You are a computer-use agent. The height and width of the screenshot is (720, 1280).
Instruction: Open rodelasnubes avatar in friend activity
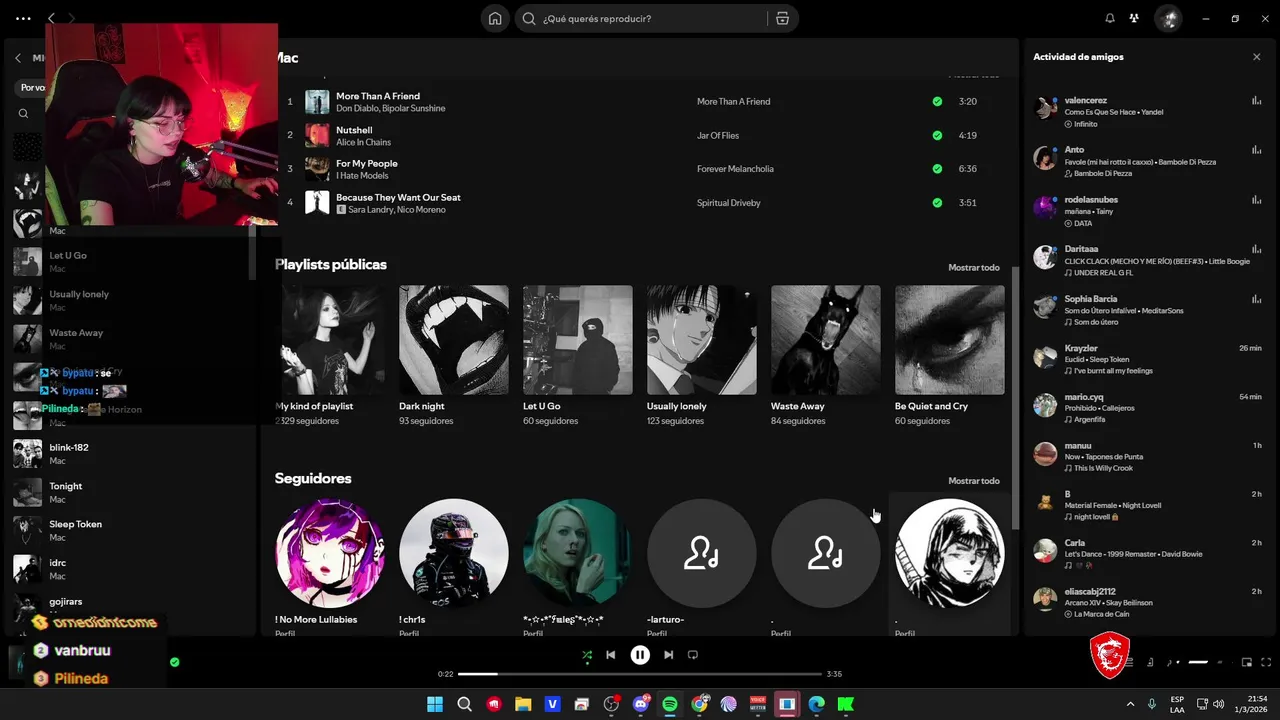[1045, 208]
